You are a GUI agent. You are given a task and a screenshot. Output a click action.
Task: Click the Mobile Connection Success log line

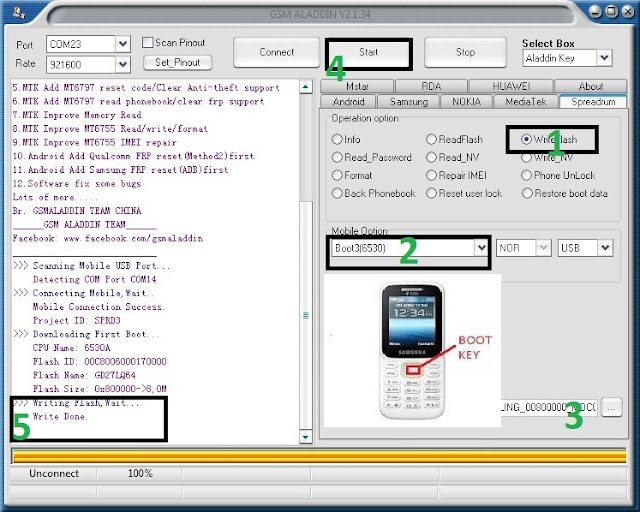[98, 307]
